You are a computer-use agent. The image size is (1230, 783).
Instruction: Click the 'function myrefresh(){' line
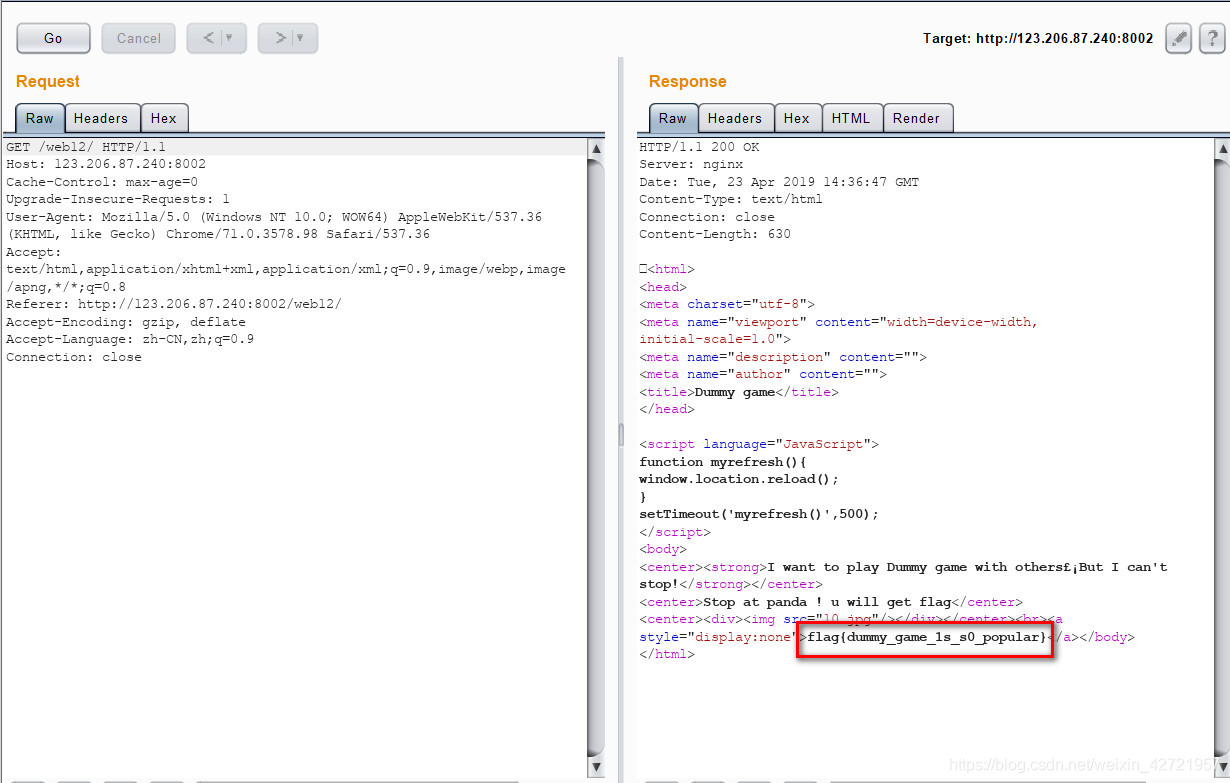723,462
